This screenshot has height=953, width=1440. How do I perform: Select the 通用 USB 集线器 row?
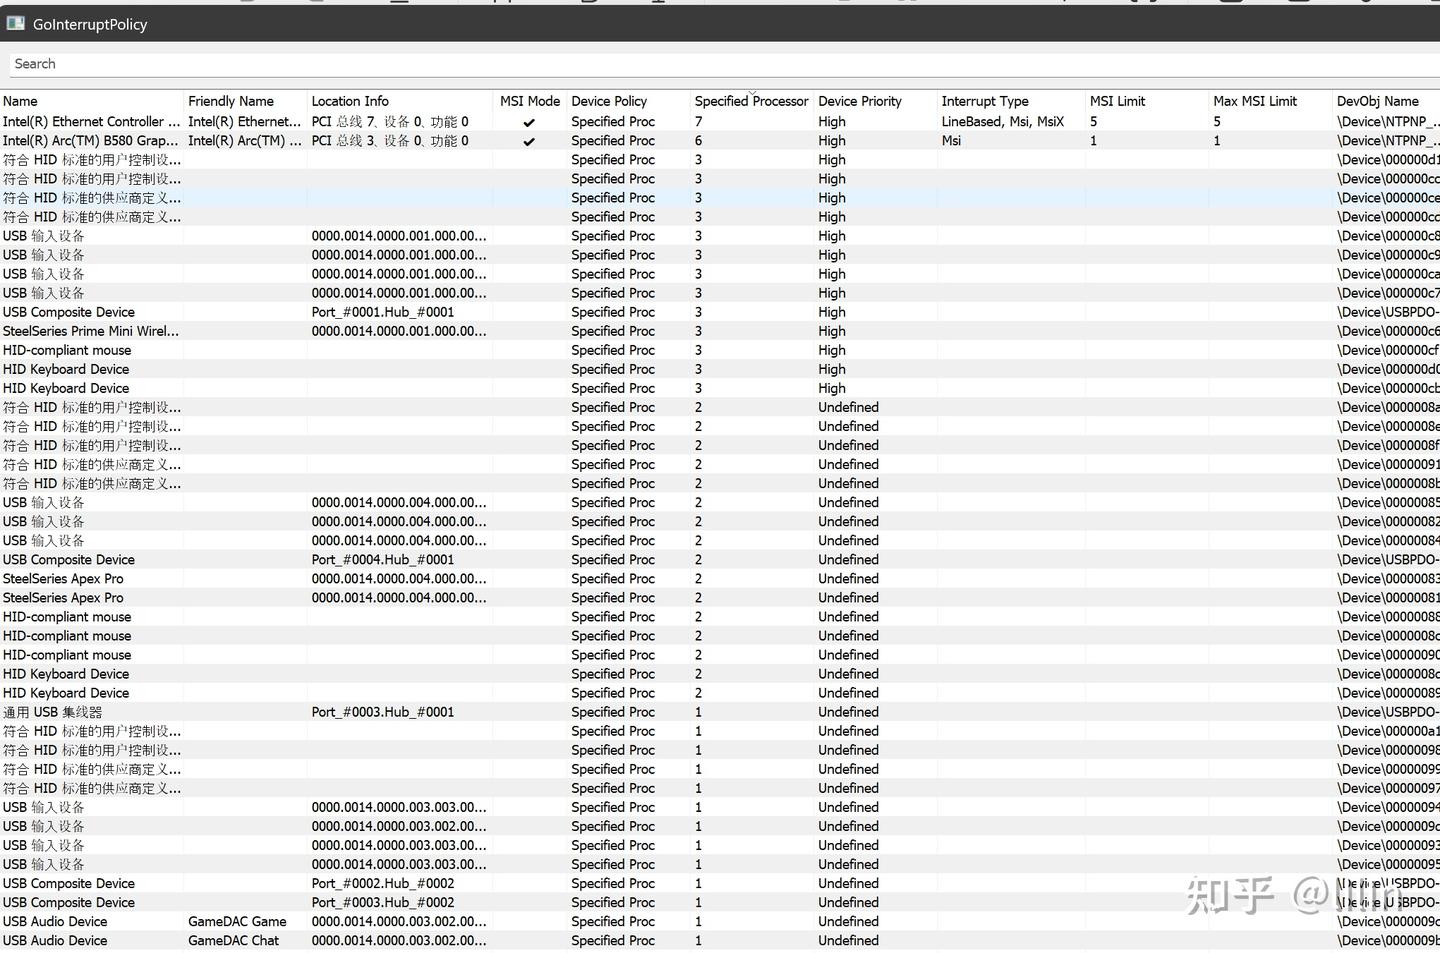tap(720, 712)
